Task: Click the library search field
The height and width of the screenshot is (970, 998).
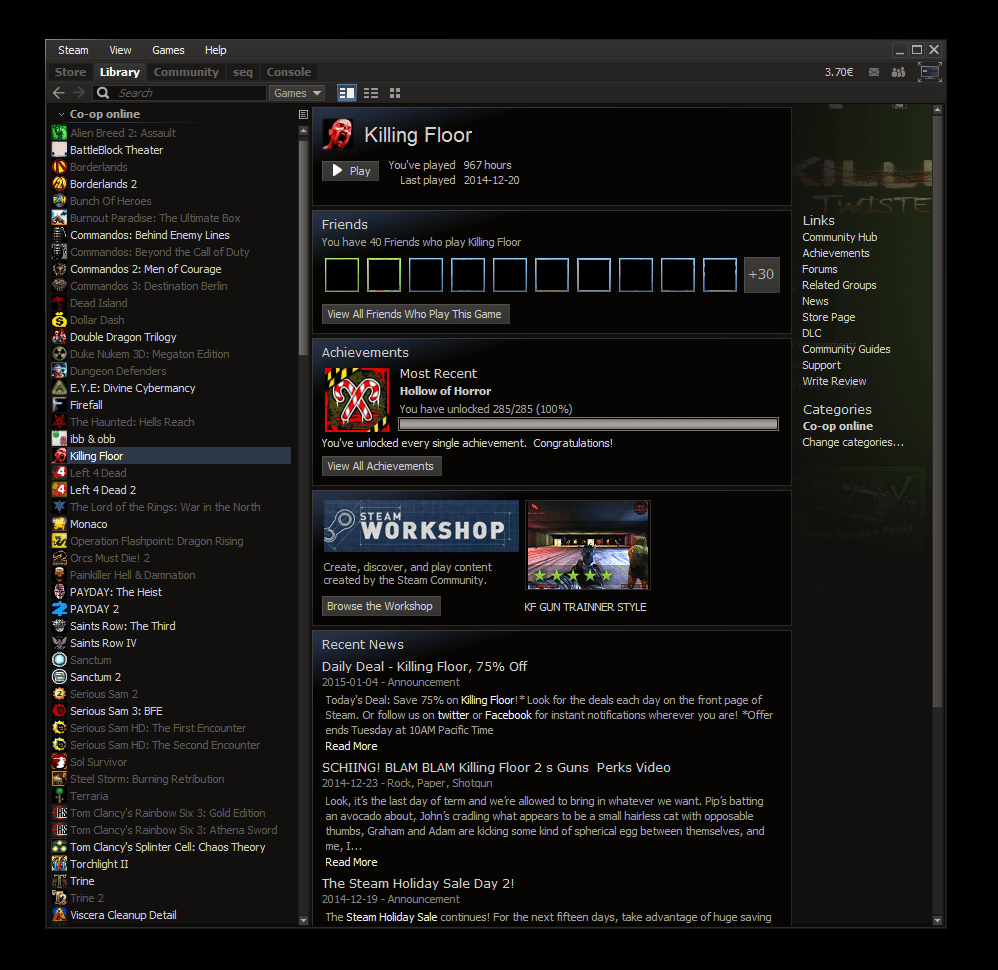Action: tap(190, 93)
